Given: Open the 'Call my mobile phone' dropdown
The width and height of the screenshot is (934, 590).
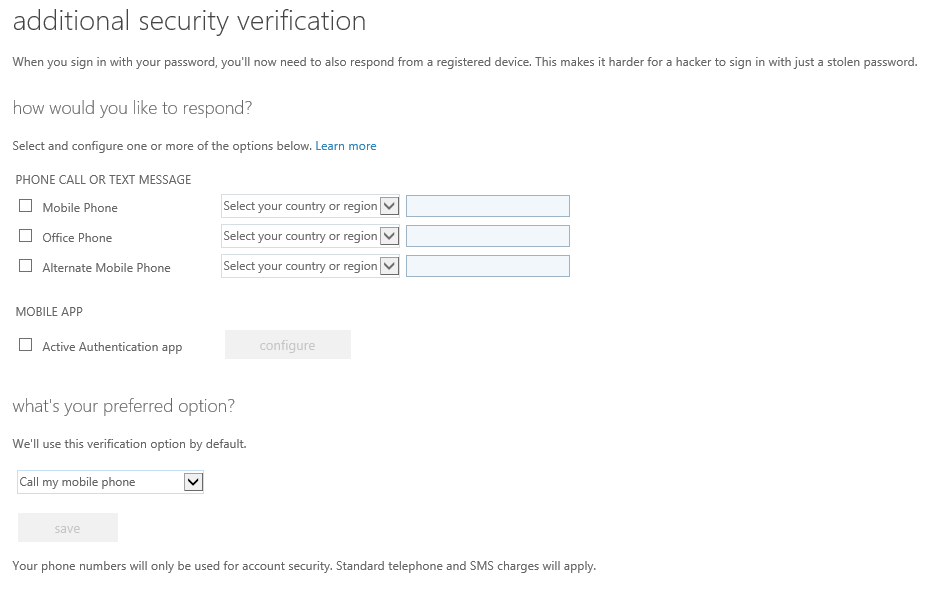Looking at the screenshot, I should coord(110,482).
